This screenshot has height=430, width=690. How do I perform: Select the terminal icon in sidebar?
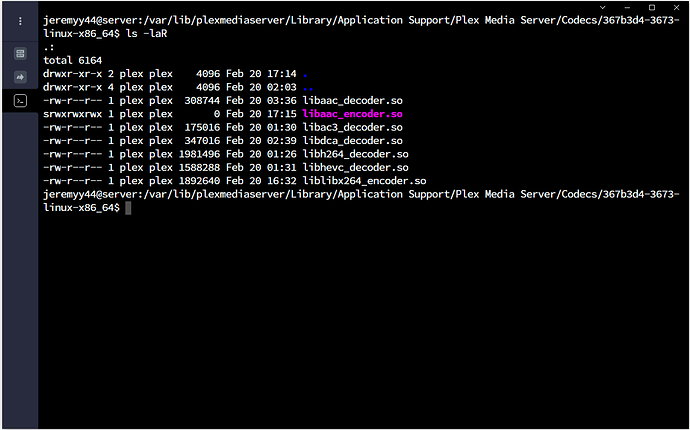pos(20,101)
